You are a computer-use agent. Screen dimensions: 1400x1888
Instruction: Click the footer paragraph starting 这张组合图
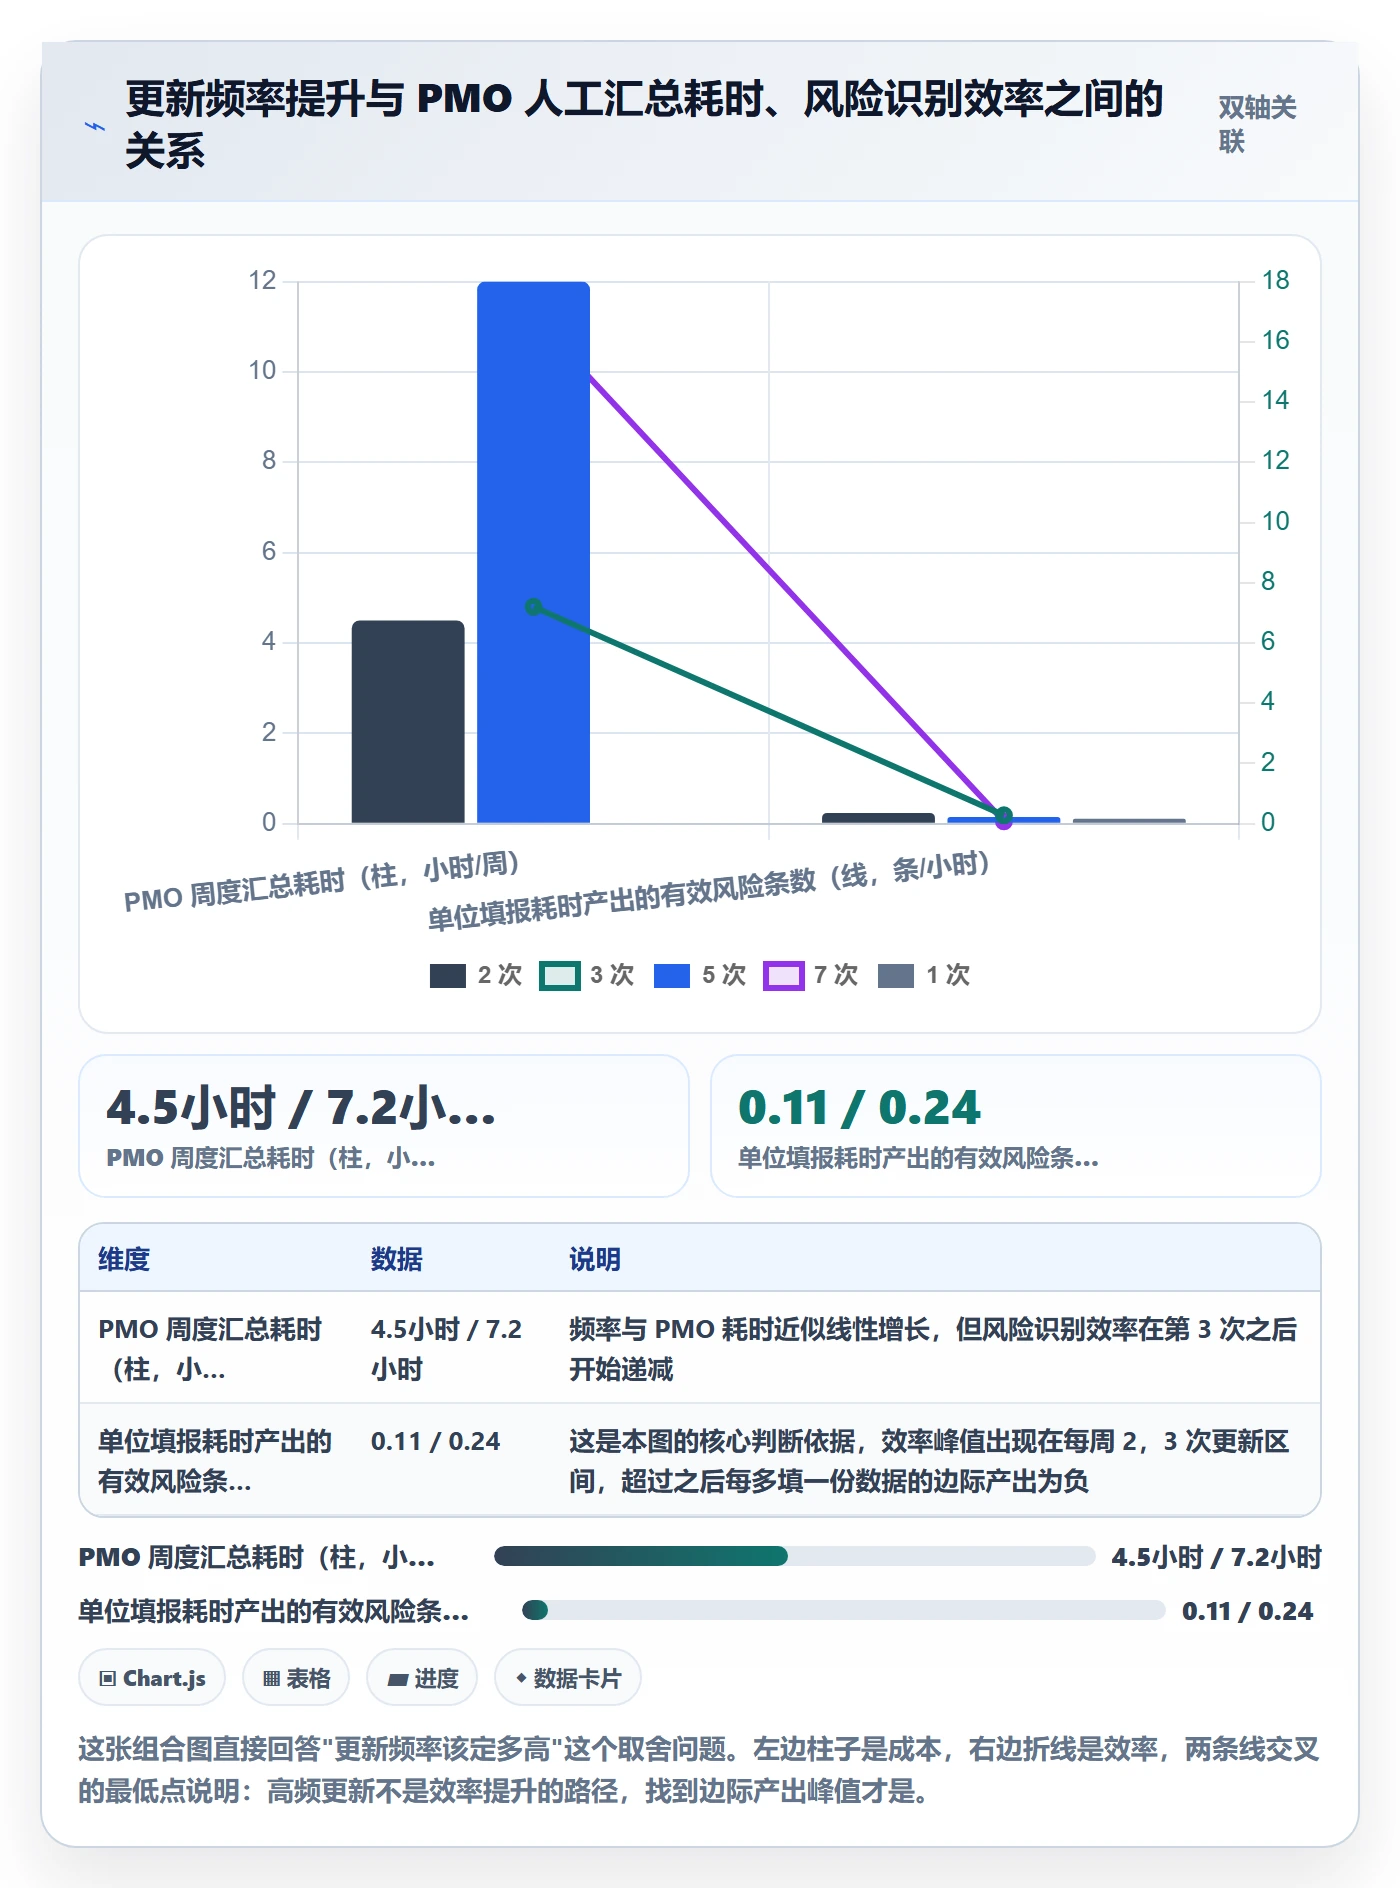699,1770
